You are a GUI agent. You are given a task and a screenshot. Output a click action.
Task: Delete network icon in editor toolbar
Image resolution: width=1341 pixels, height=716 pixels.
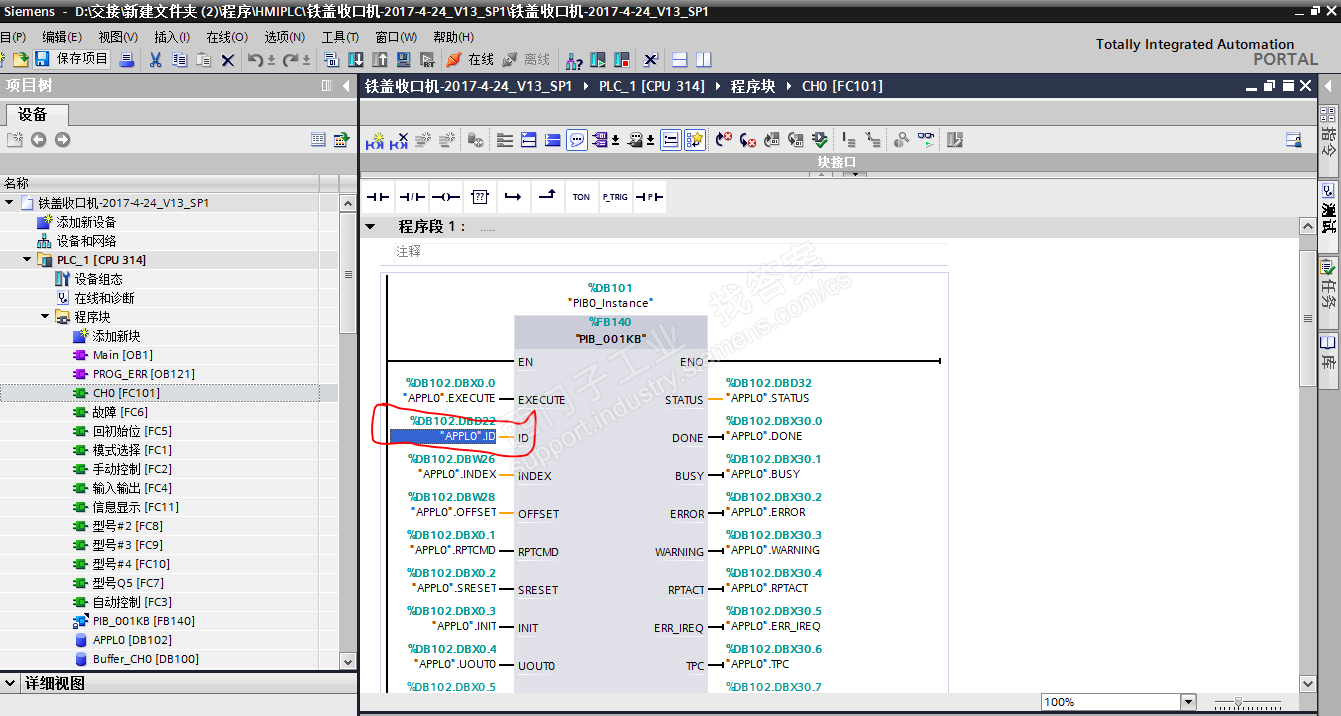click(x=399, y=140)
